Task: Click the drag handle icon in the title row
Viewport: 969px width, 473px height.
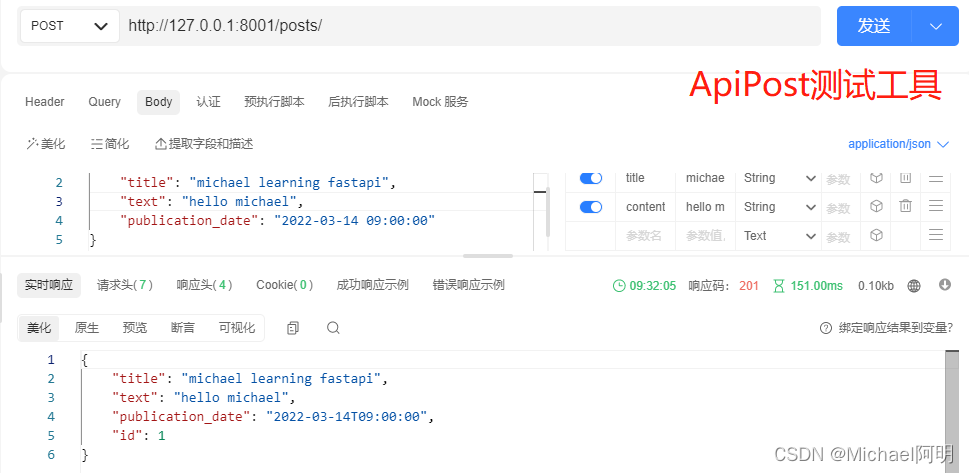Action: click(936, 178)
